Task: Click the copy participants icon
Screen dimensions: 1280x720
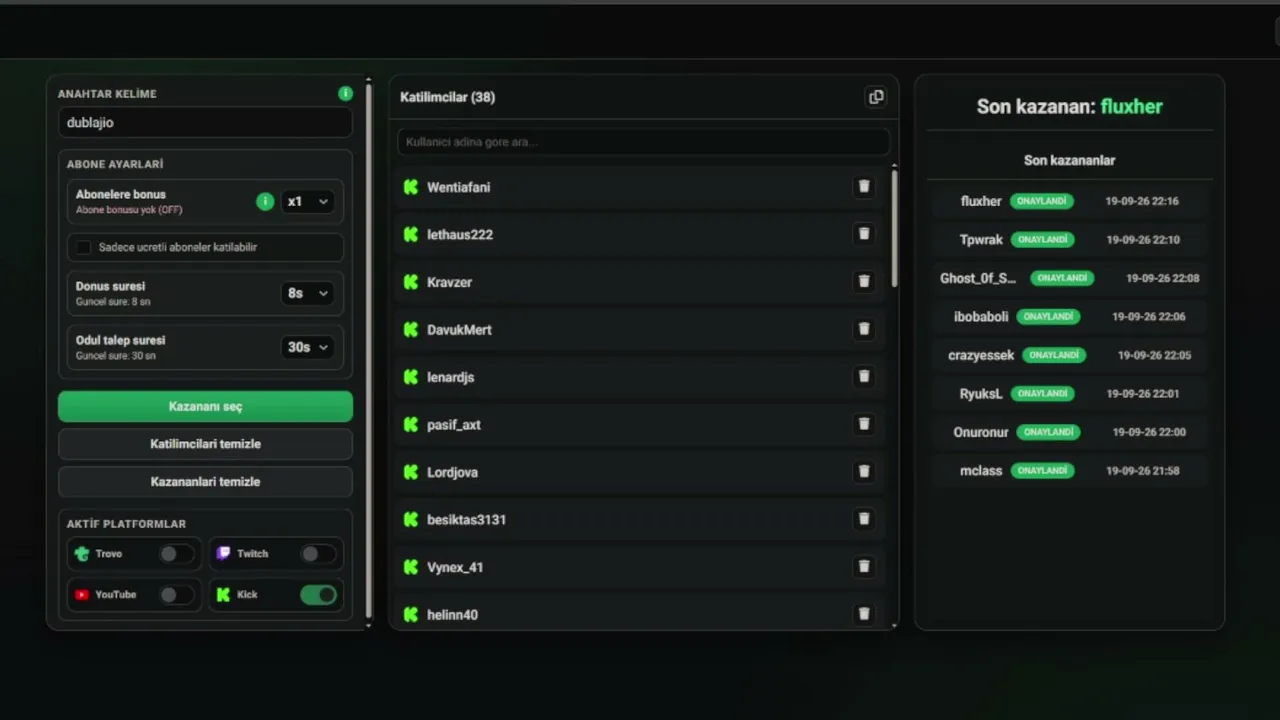Action: (x=876, y=97)
